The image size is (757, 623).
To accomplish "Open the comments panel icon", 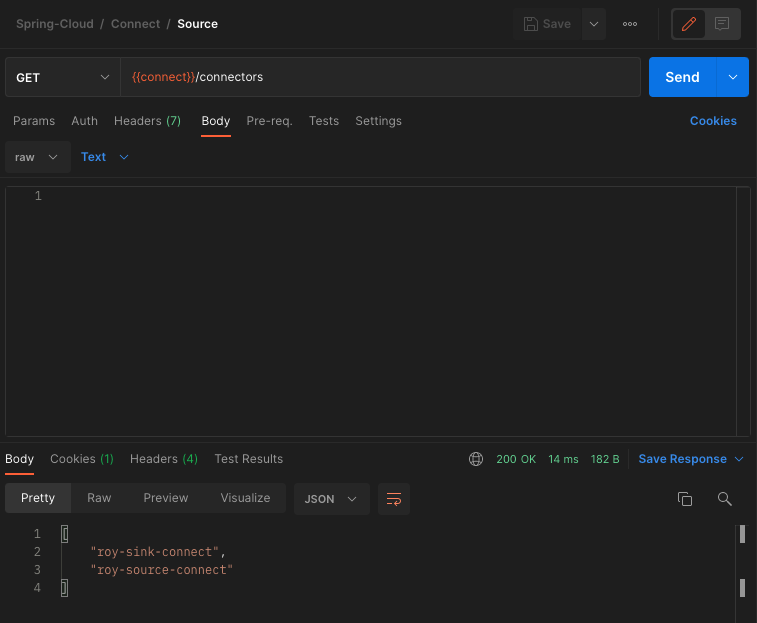I will pos(722,24).
